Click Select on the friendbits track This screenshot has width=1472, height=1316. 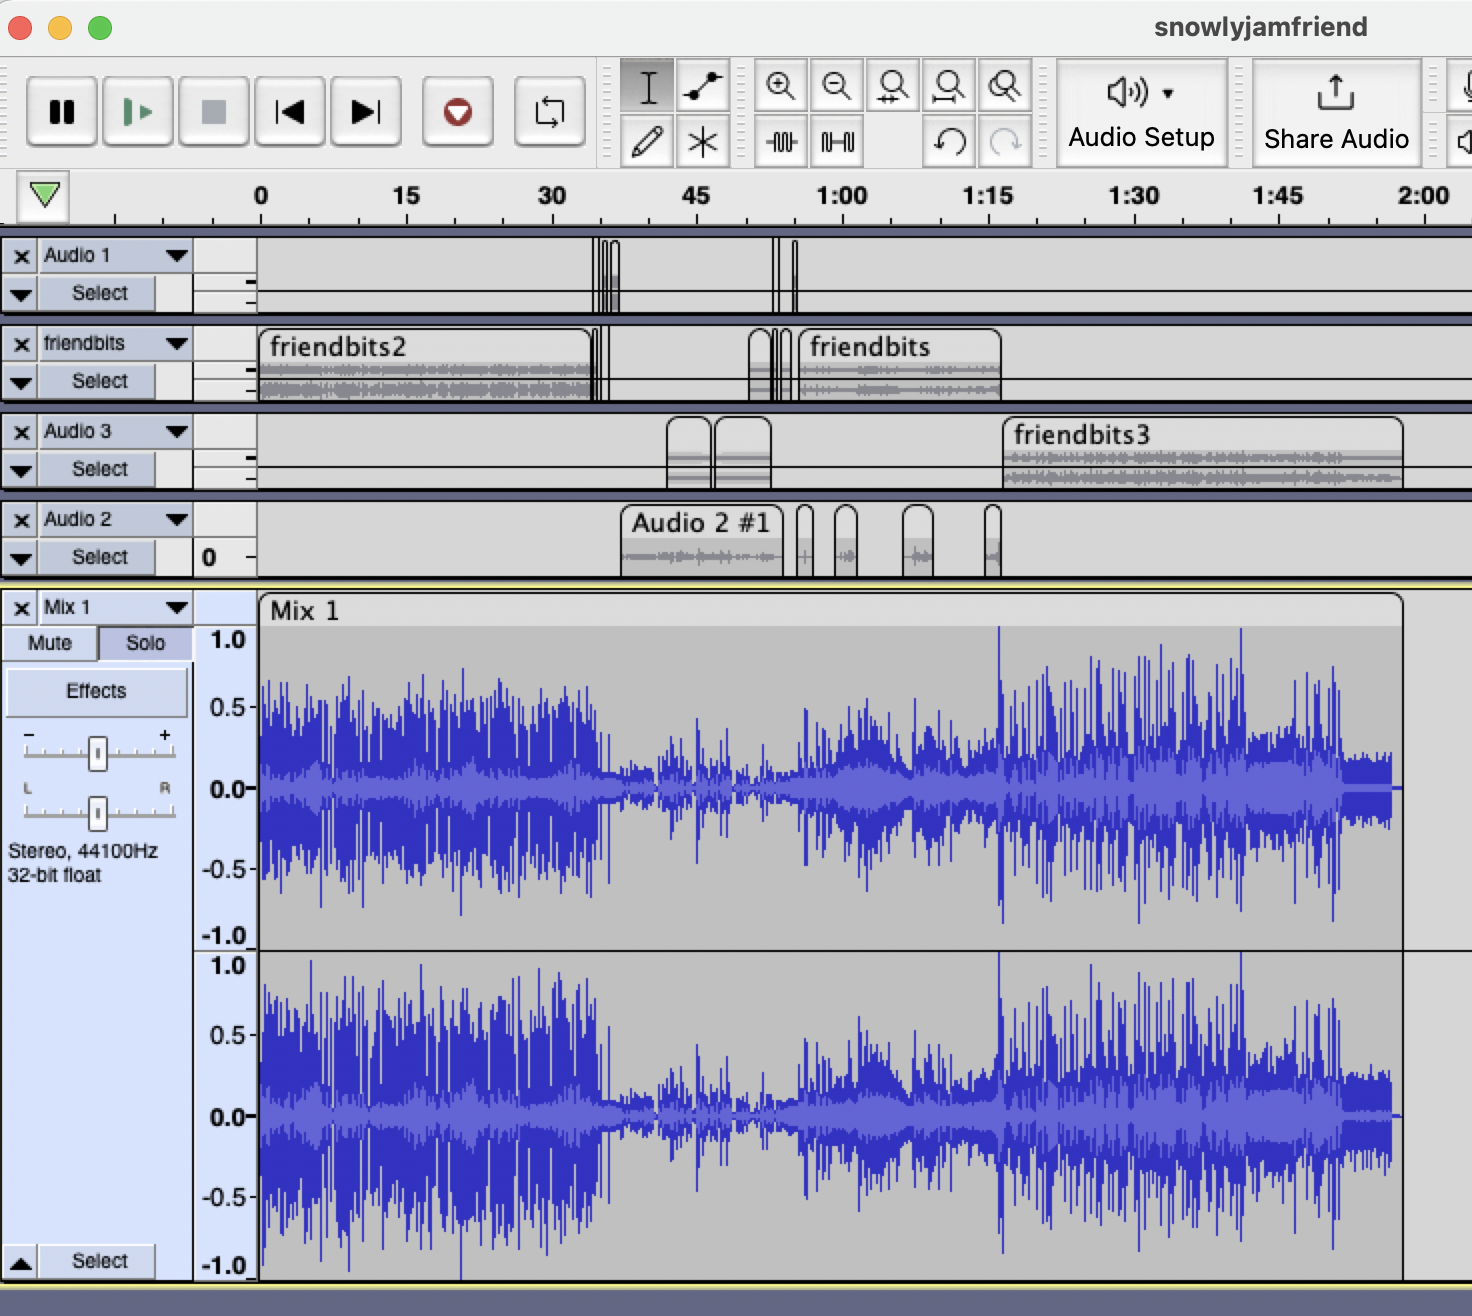[x=99, y=381]
